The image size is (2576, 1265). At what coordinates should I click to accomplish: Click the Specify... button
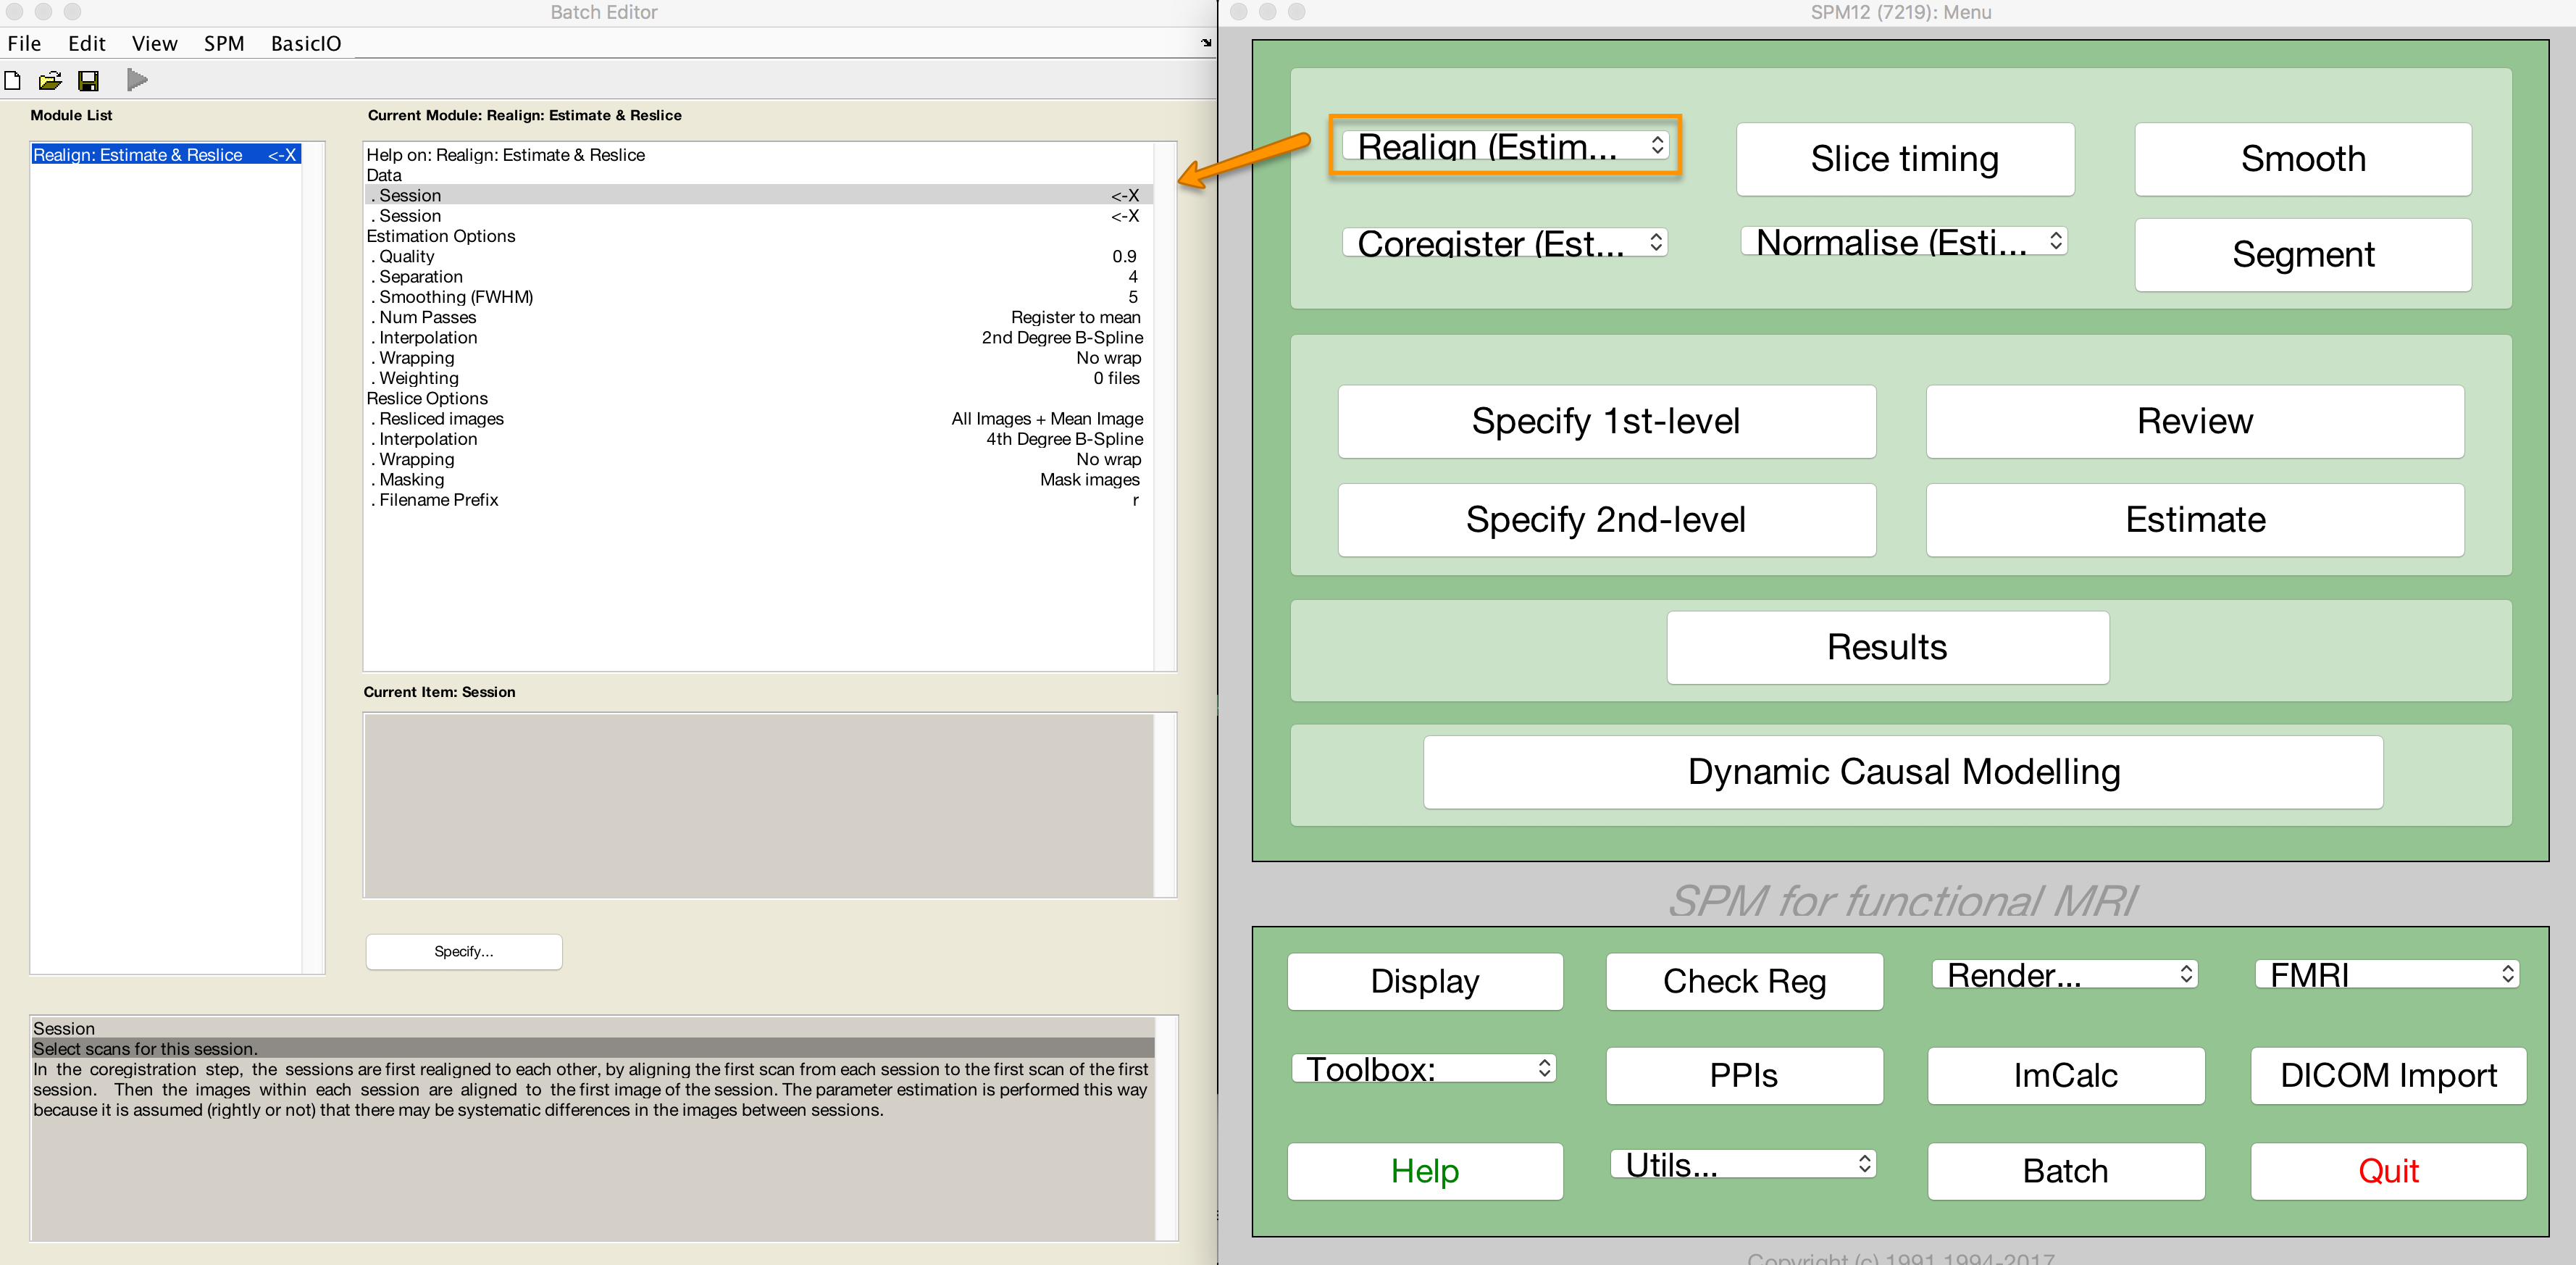coord(464,952)
